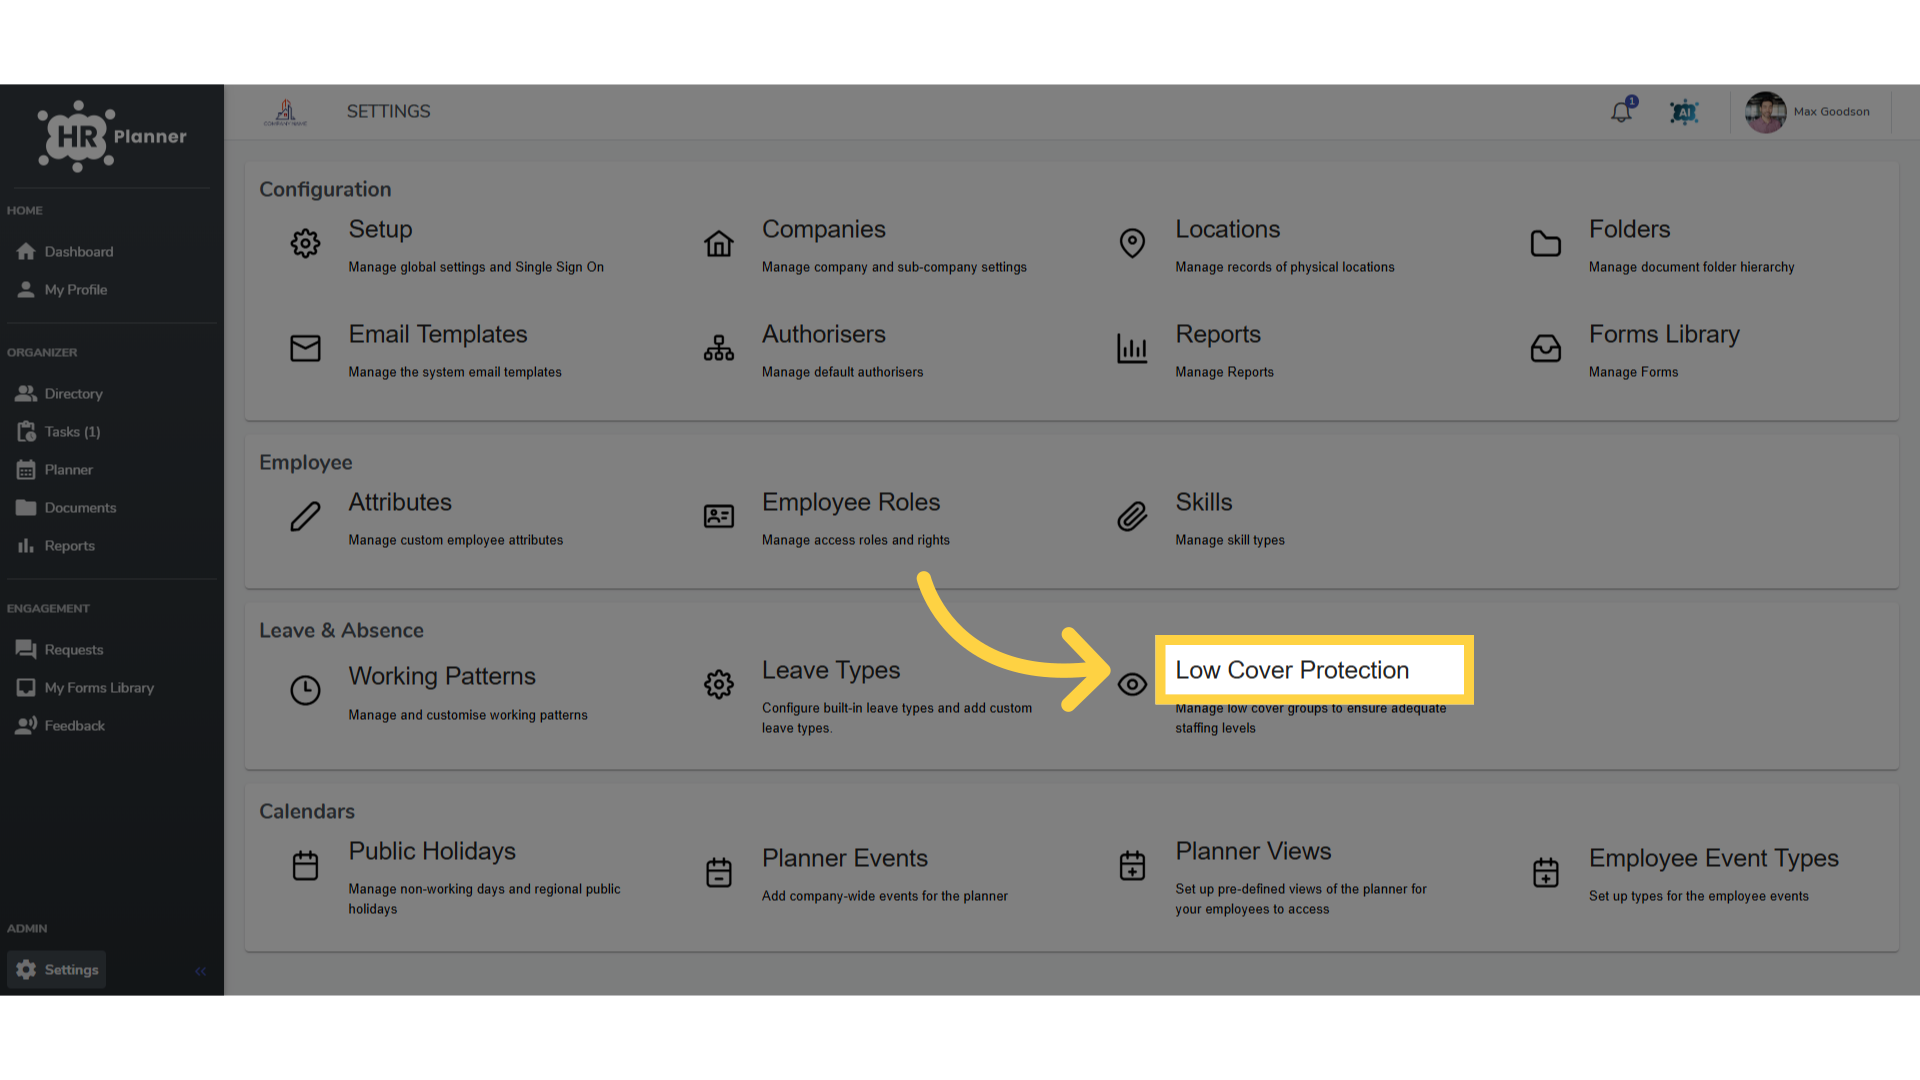Open the AI assistant icon in header
The width and height of the screenshot is (1920, 1080).
pos(1684,112)
